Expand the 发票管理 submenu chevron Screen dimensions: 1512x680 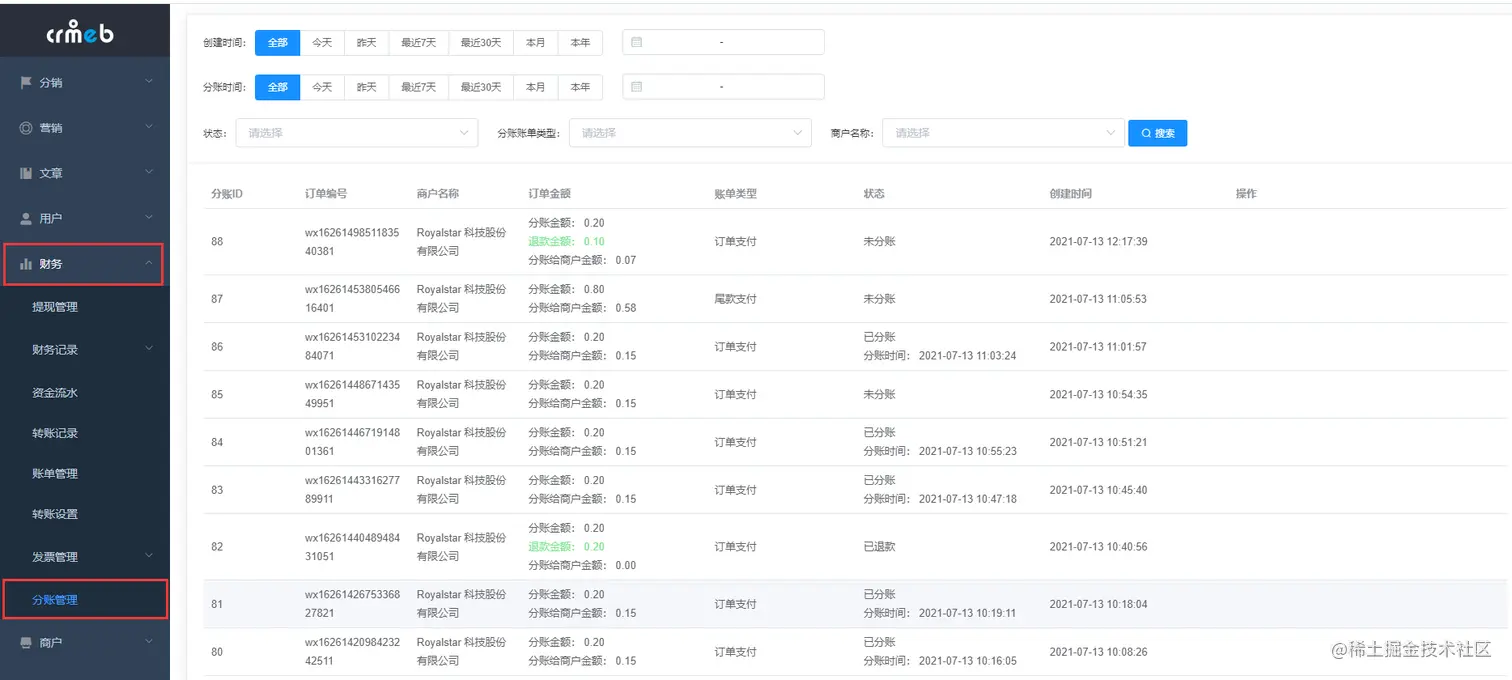pos(149,556)
